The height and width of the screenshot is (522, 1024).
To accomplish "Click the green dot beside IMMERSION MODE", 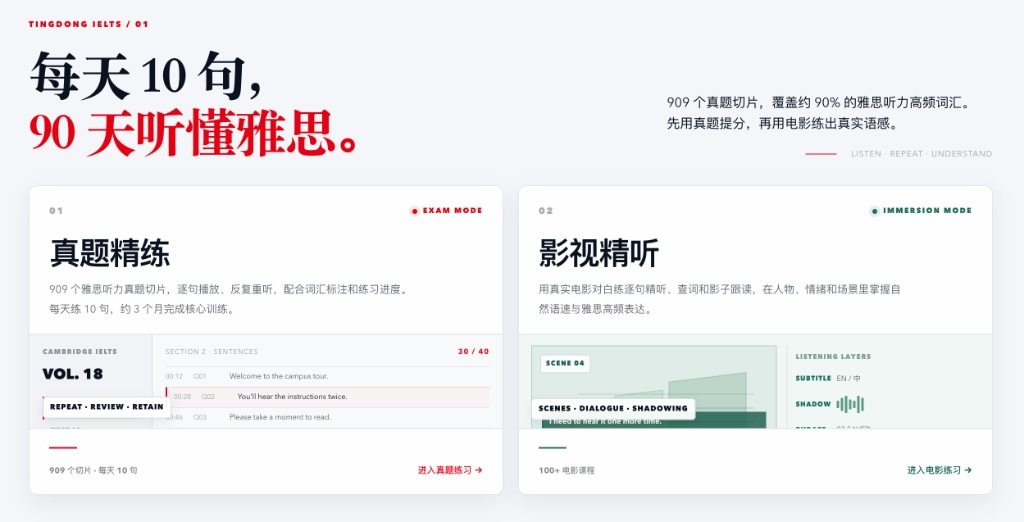I will tap(874, 211).
